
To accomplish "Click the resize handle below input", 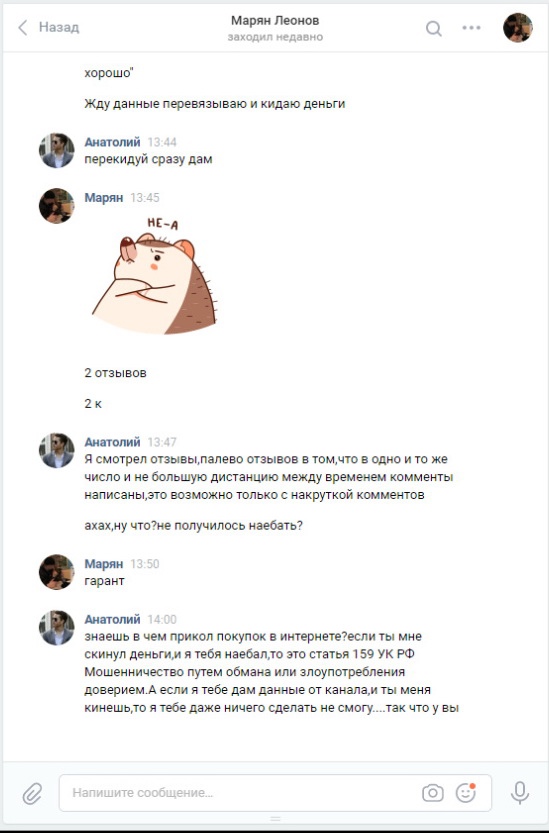I will click(x=275, y=819).
